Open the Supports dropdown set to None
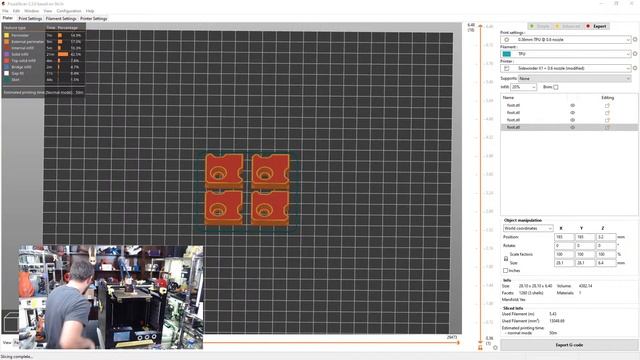 click(x=575, y=78)
